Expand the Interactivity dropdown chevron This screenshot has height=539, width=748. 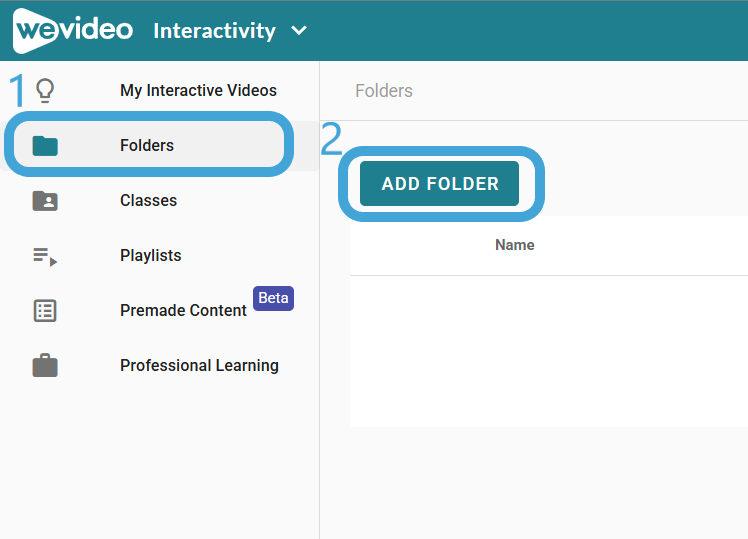click(299, 31)
